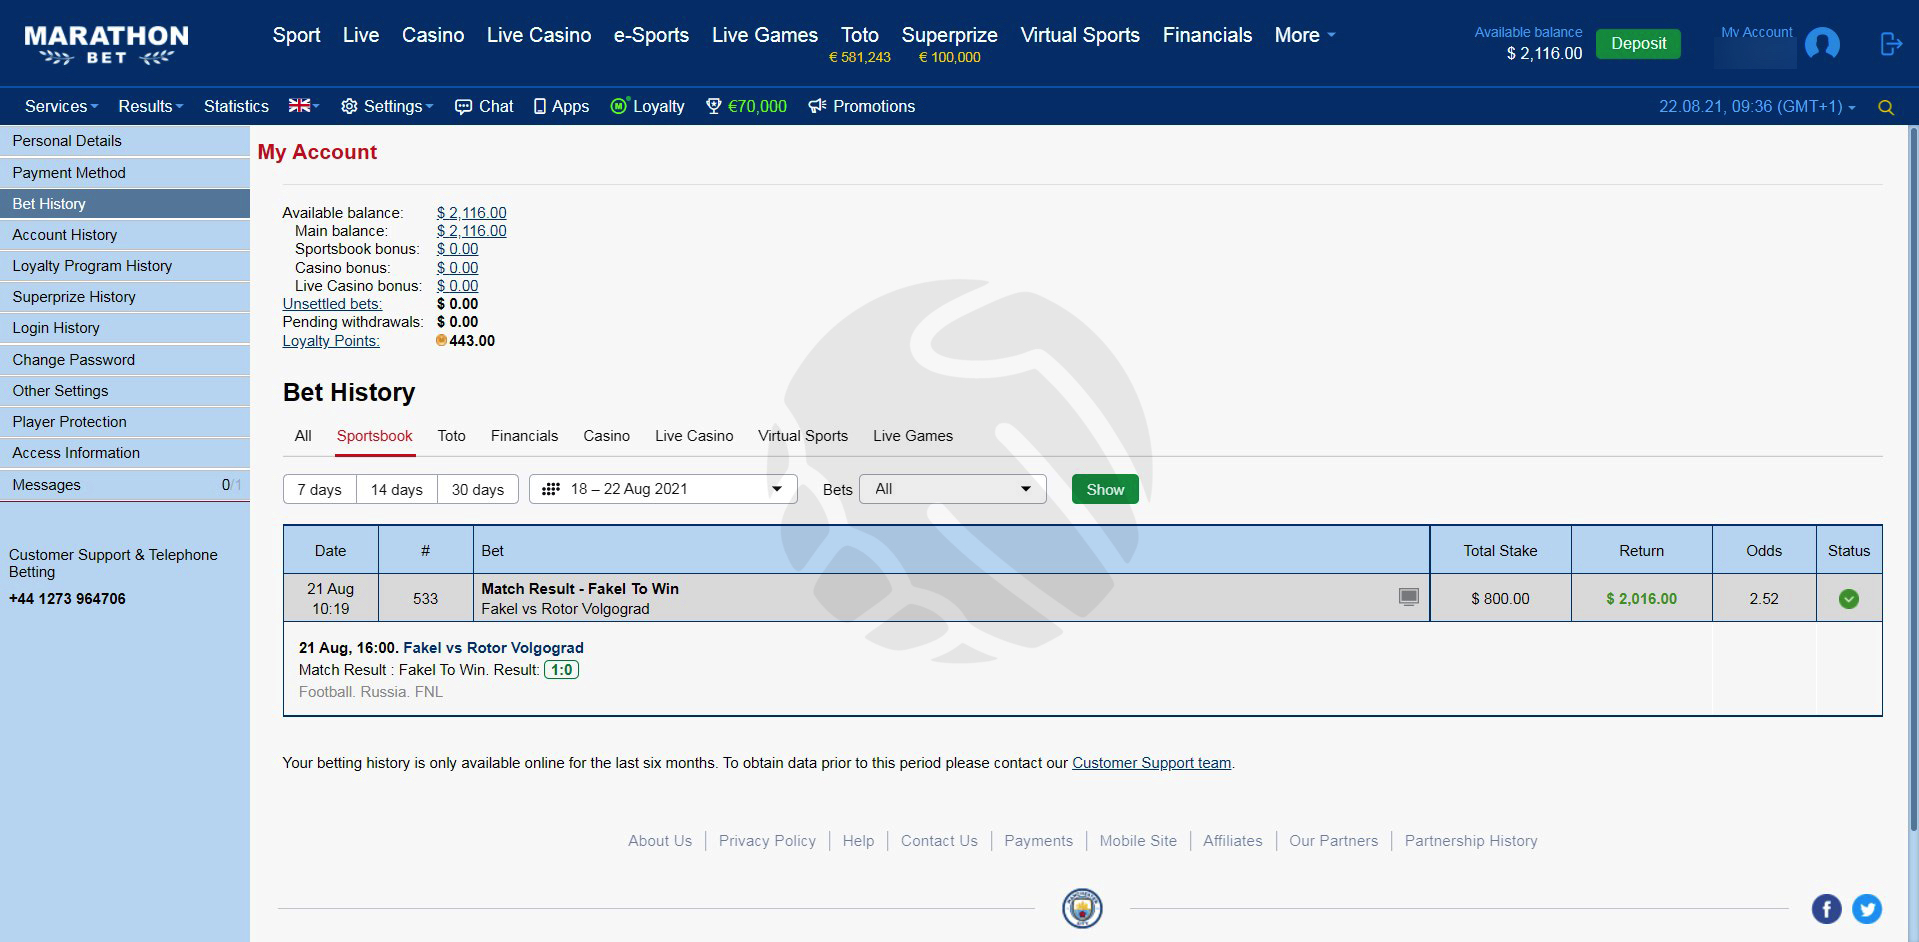This screenshot has height=942, width=1919.
Task: Switch to the Financials bet history tab
Action: [524, 436]
